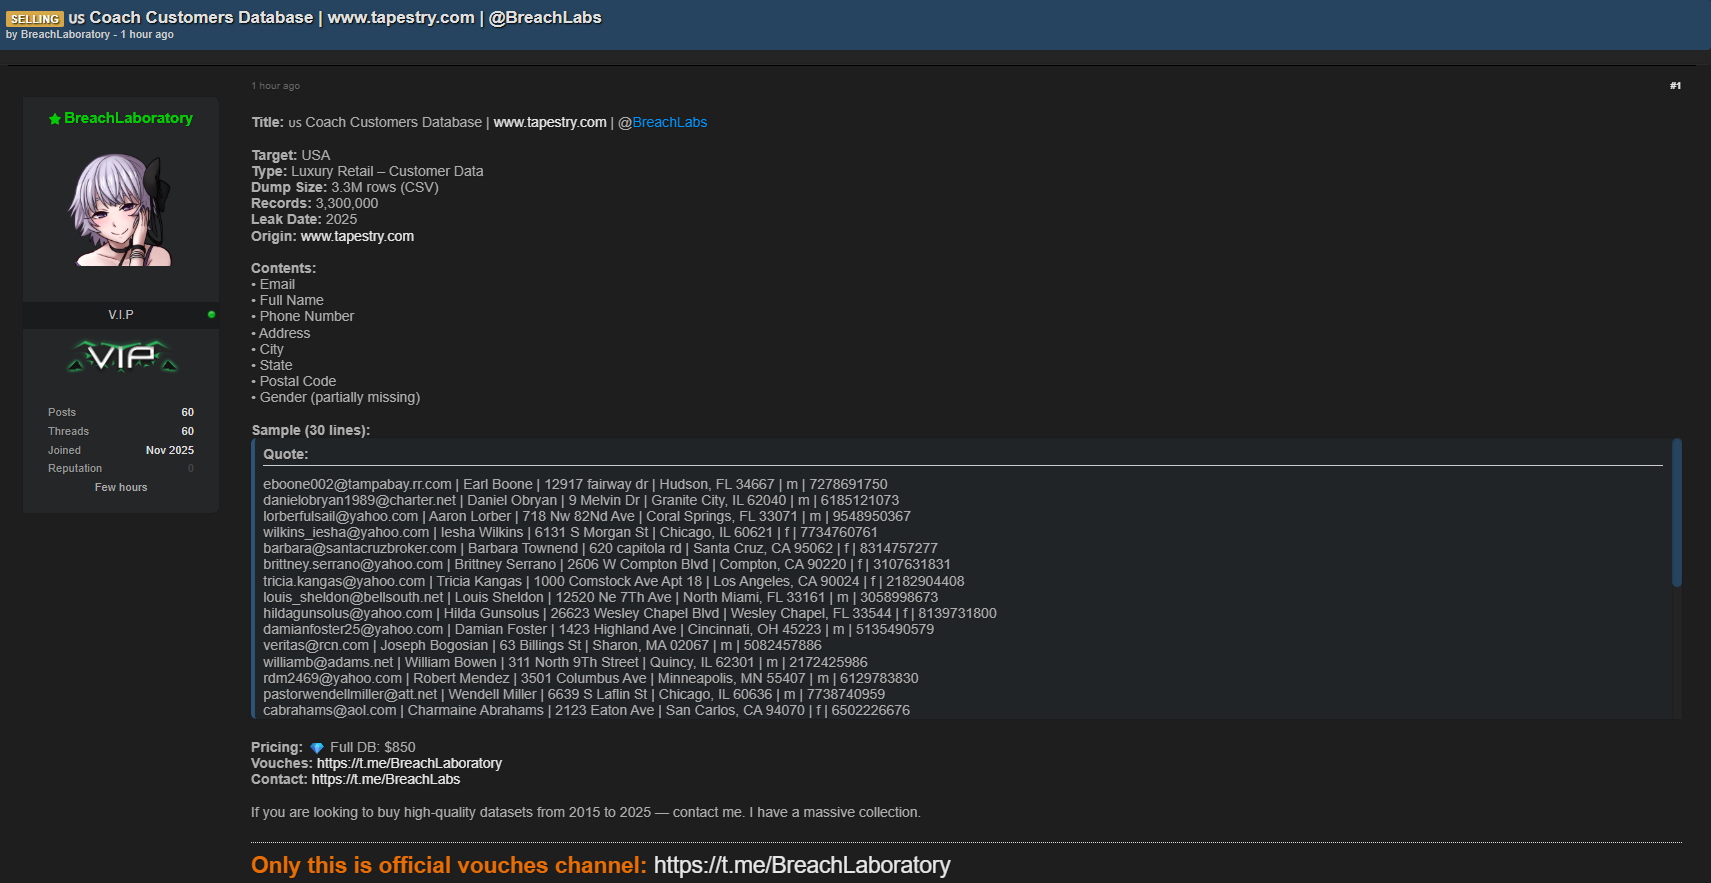Click the quote box vertical scrollbar
Viewport: 1711px width, 883px height.
pyautogui.click(x=1677, y=513)
